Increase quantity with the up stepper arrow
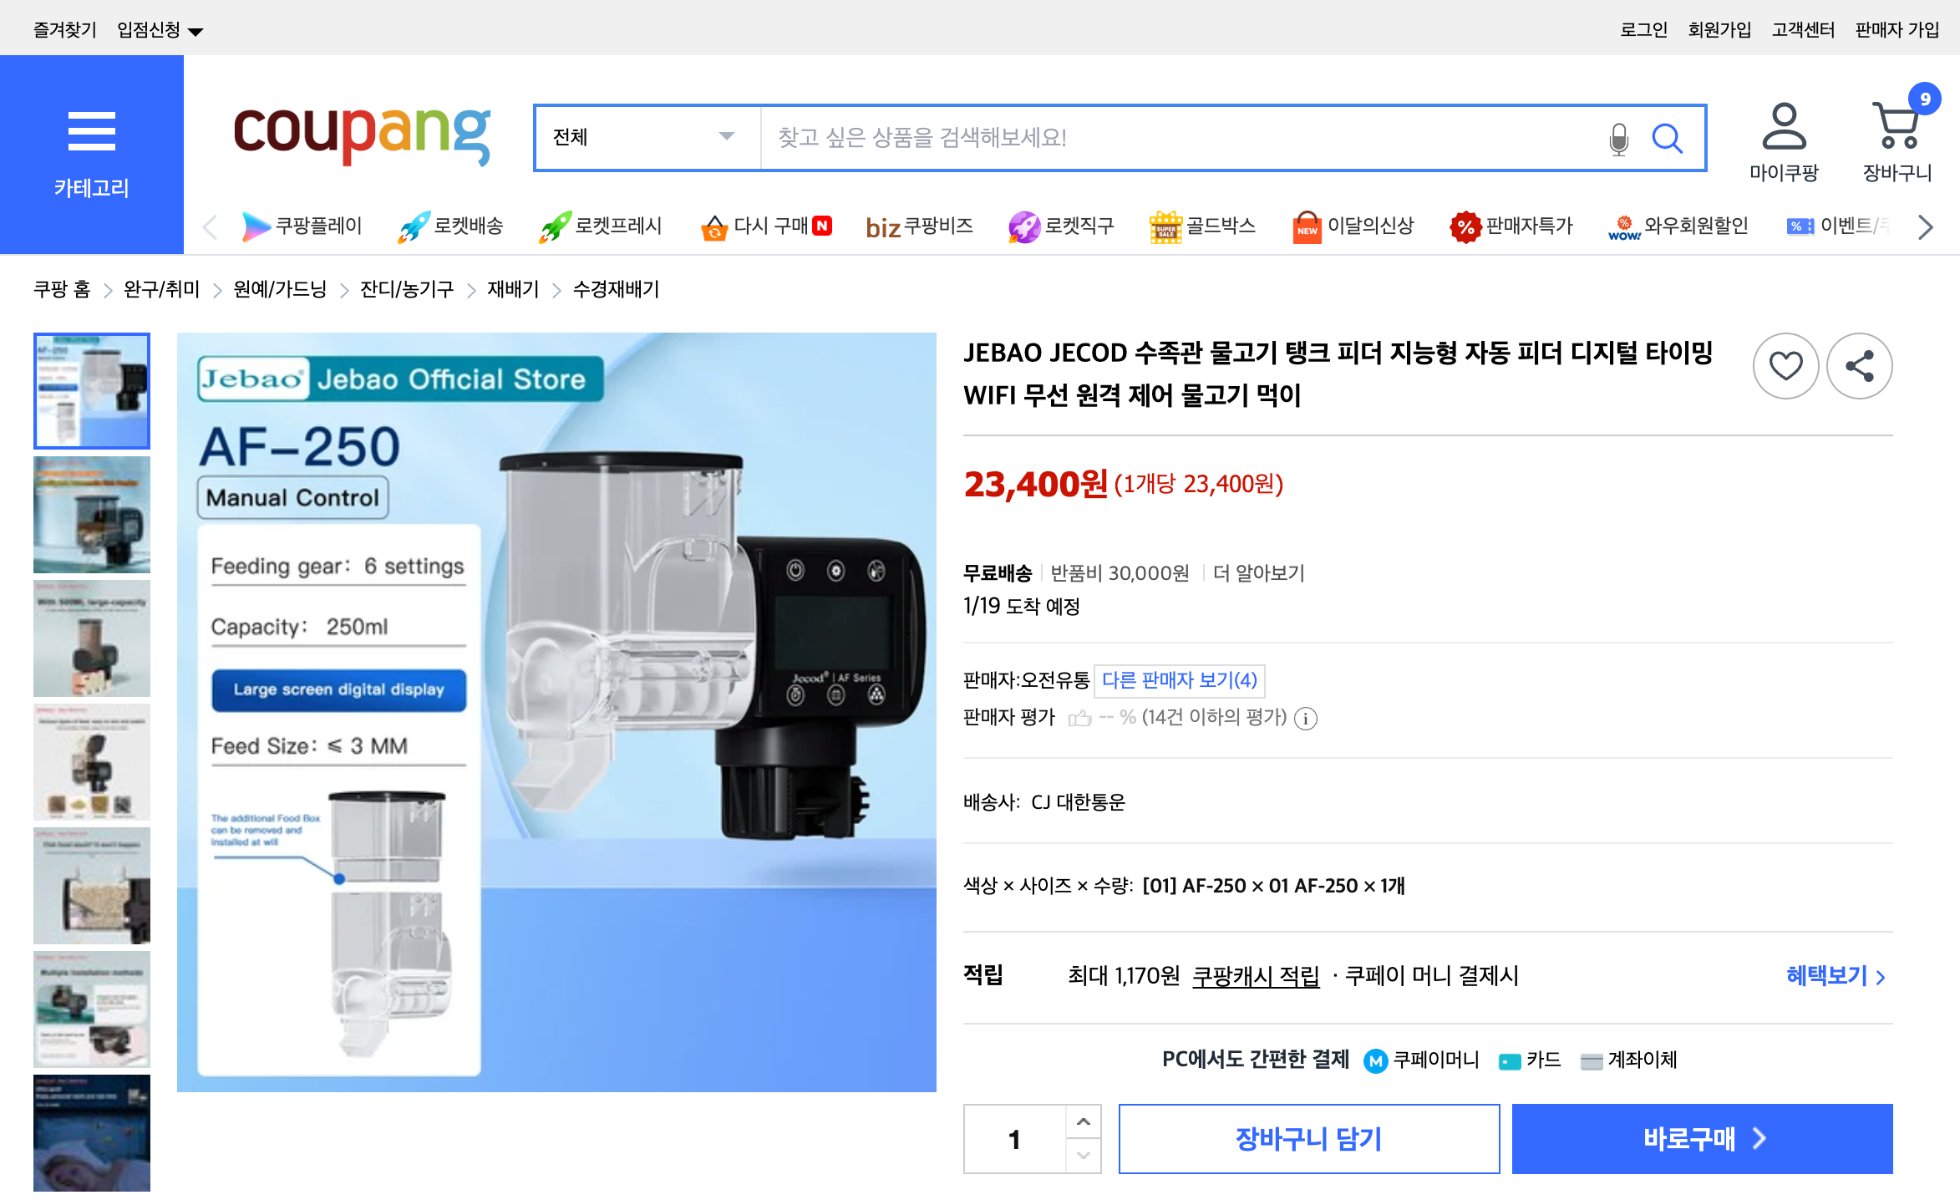The width and height of the screenshot is (1960, 1200). (1080, 1122)
